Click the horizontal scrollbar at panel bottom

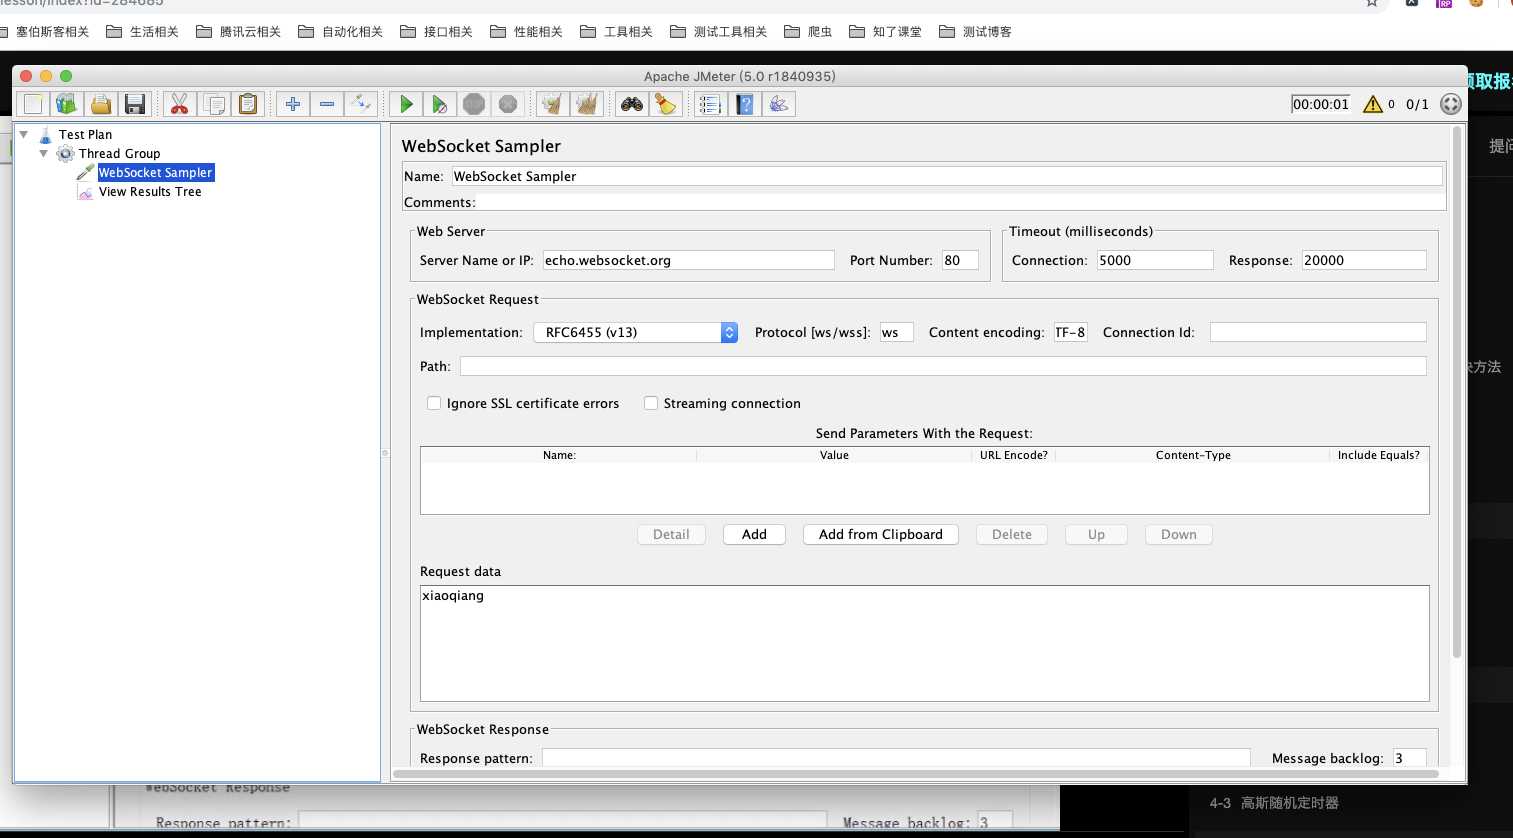916,774
